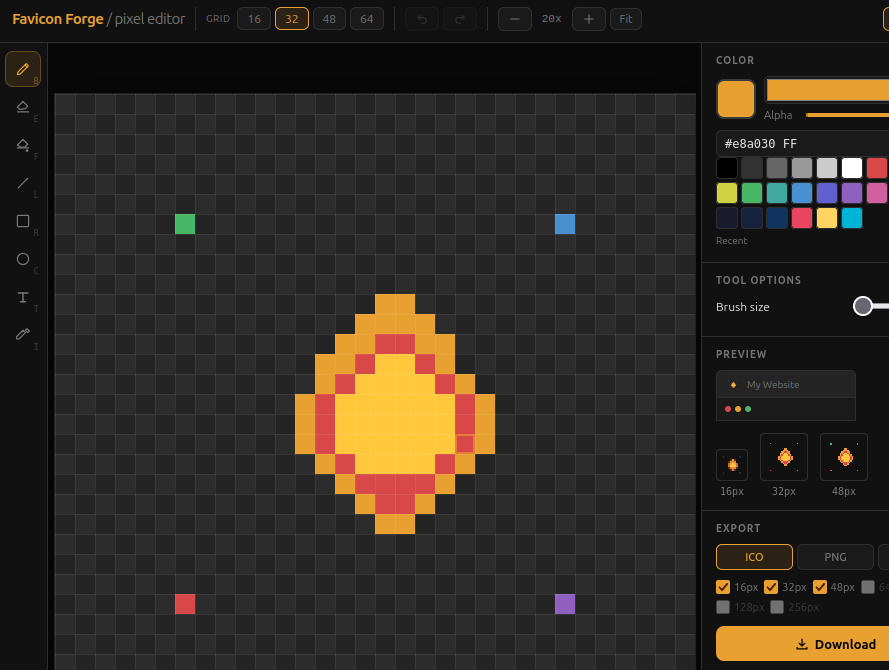Viewport: 889px width, 670px height.
Task: Pick the light gray palette swatch
Action: click(x=827, y=168)
